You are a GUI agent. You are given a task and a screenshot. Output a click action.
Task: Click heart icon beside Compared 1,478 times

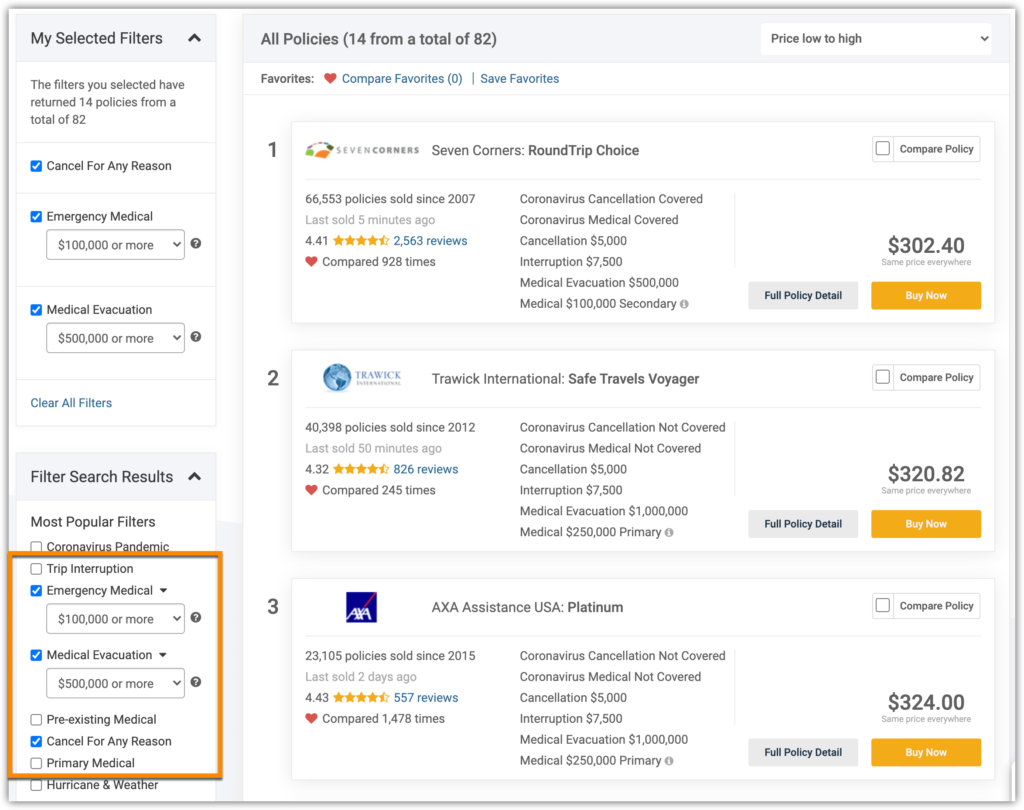pos(312,719)
